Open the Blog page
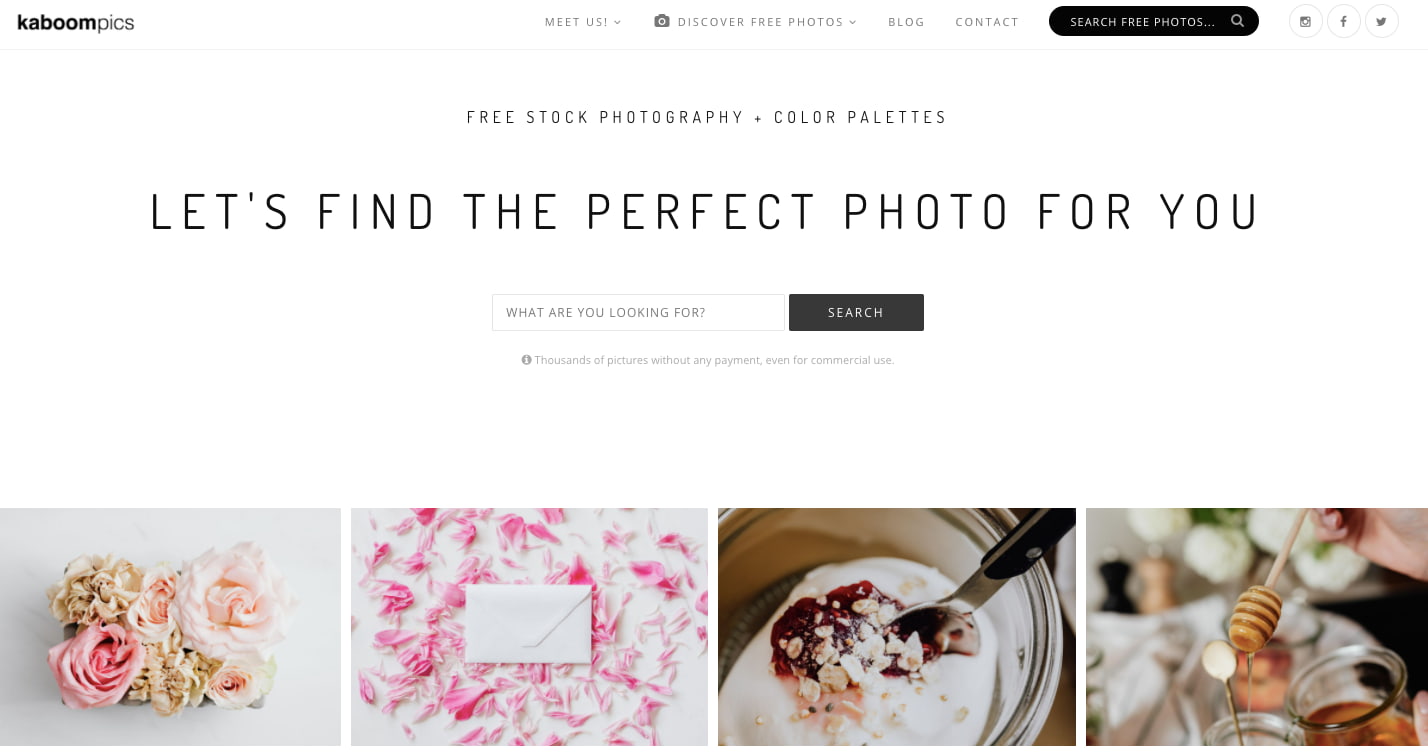Screen dimensions: 1428x752 (x=906, y=22)
